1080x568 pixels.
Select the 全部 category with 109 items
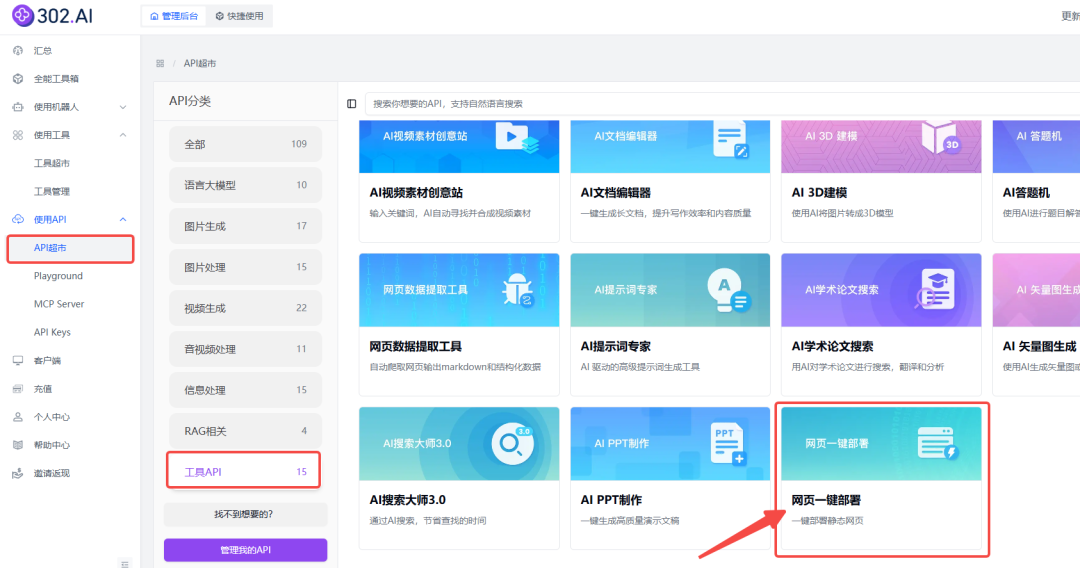coord(245,144)
